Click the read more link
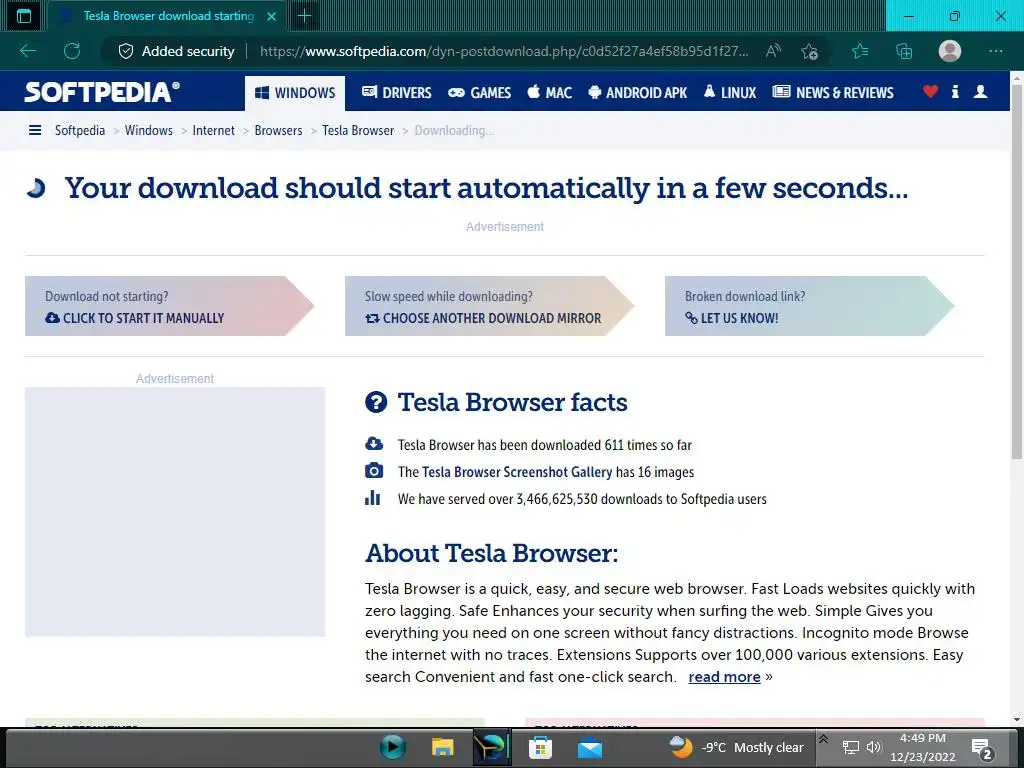Viewport: 1024px width, 768px height. click(724, 677)
